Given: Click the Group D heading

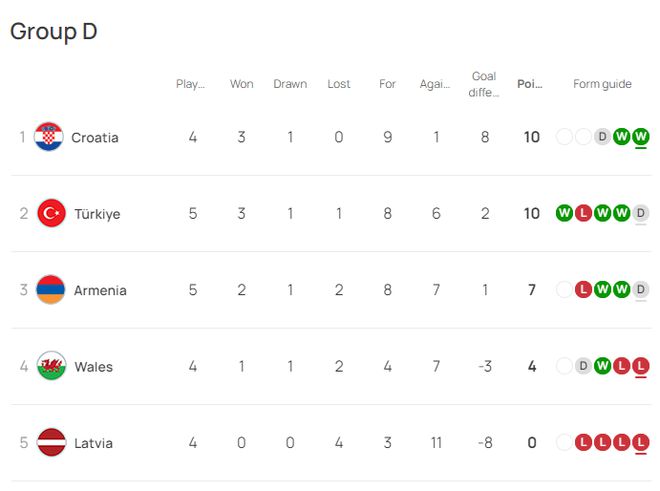Looking at the screenshot, I should 54,31.
